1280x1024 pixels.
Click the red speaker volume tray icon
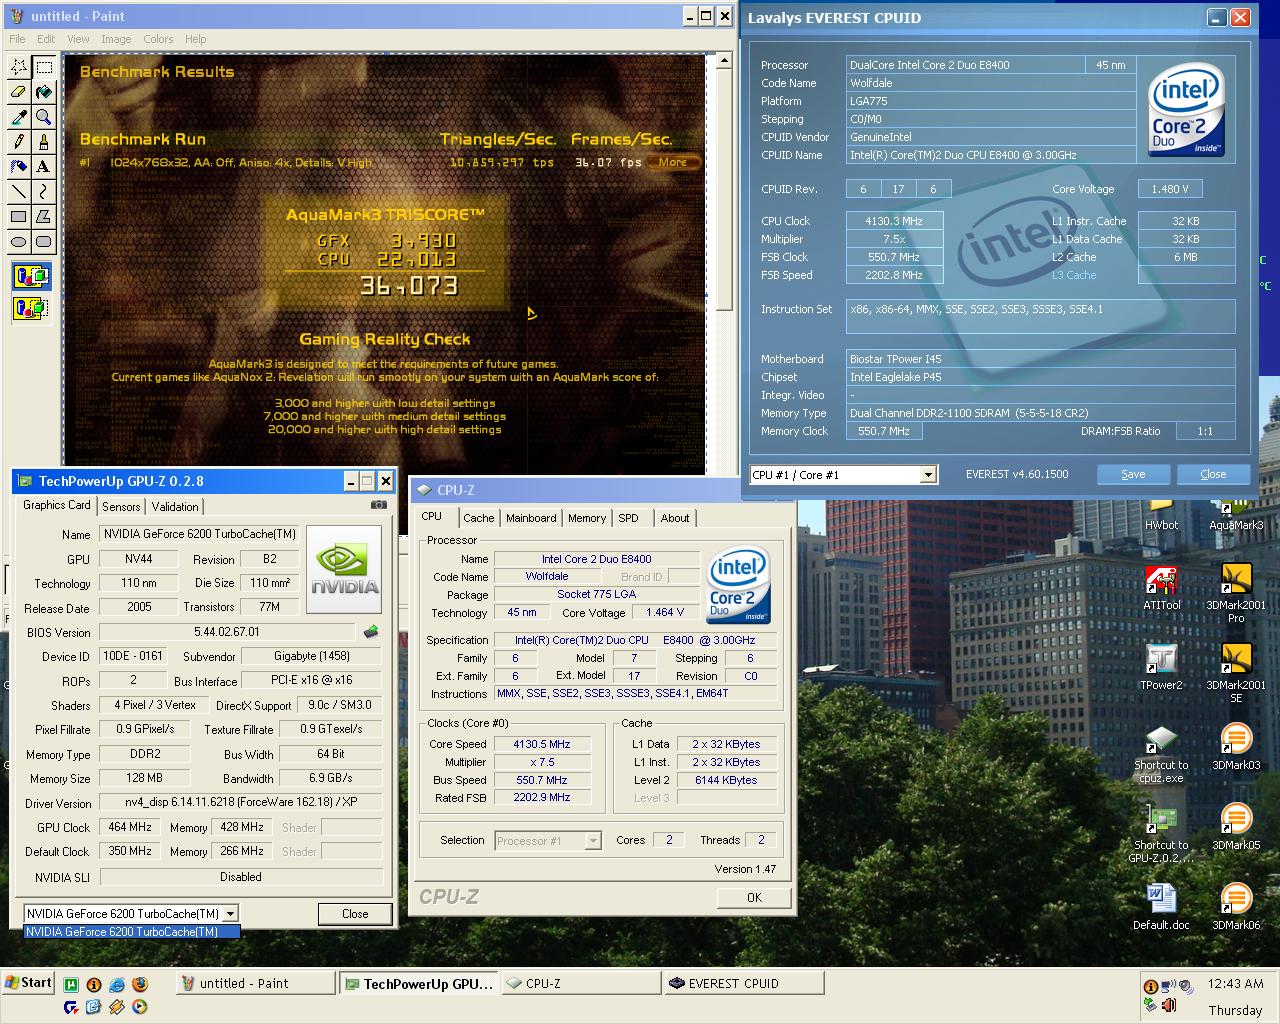click(x=1167, y=1006)
